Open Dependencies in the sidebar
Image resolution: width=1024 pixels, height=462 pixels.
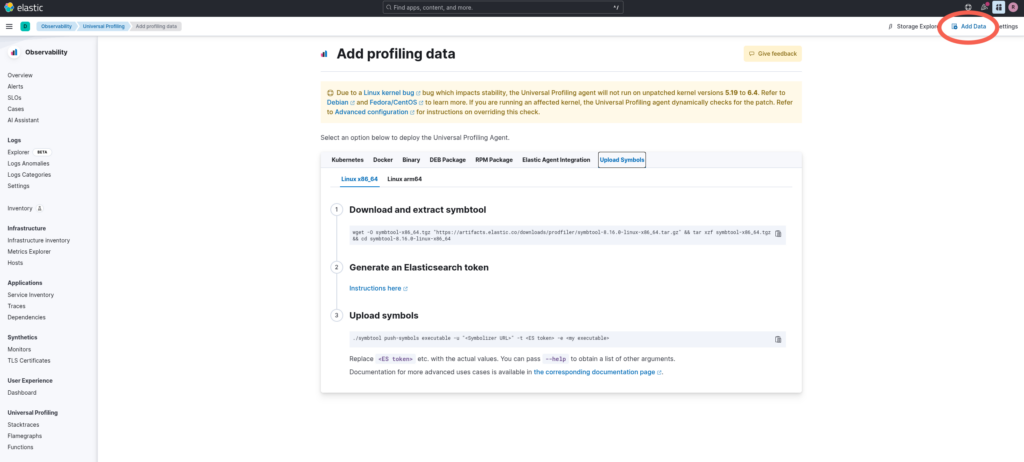[x=26, y=317]
